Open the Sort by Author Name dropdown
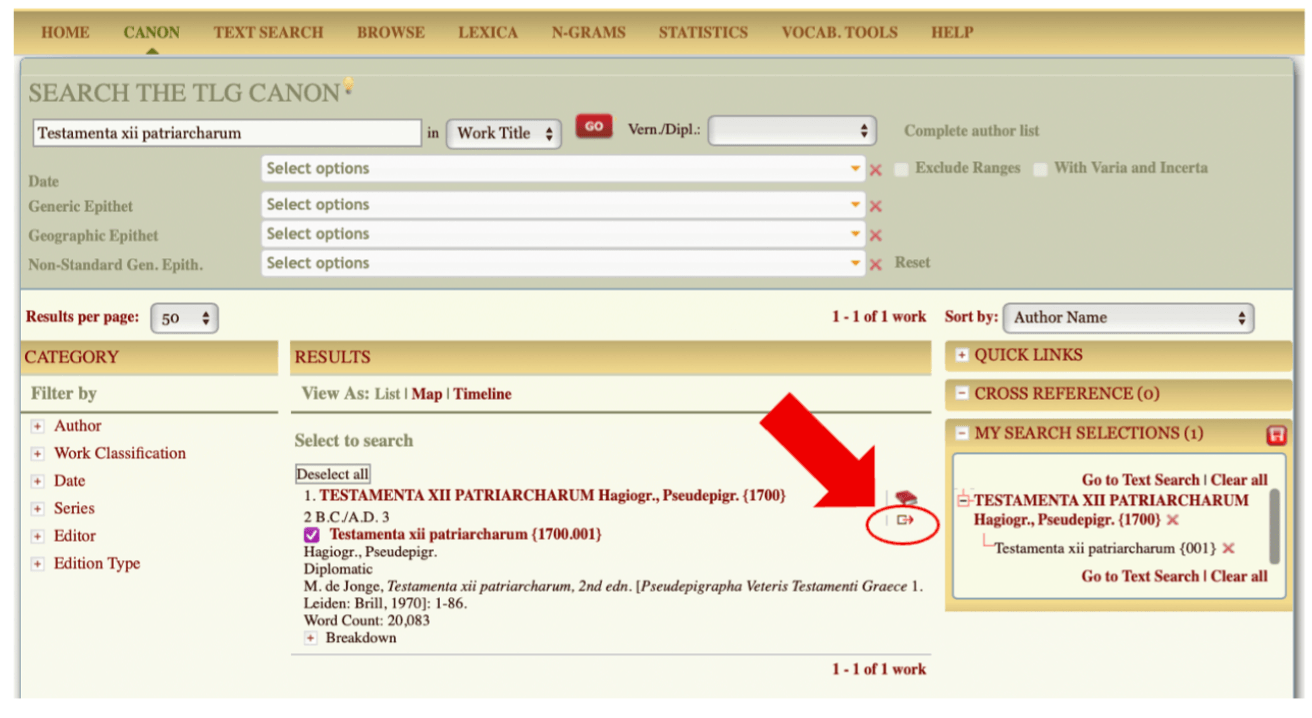This screenshot has height=718, width=1312. [x=1127, y=318]
